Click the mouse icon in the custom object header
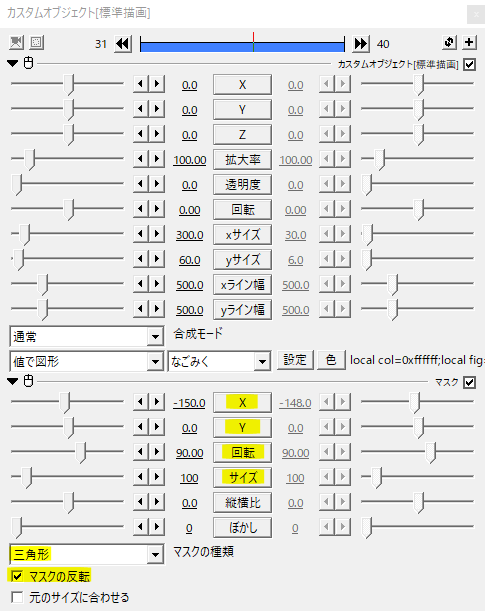 coord(28,63)
